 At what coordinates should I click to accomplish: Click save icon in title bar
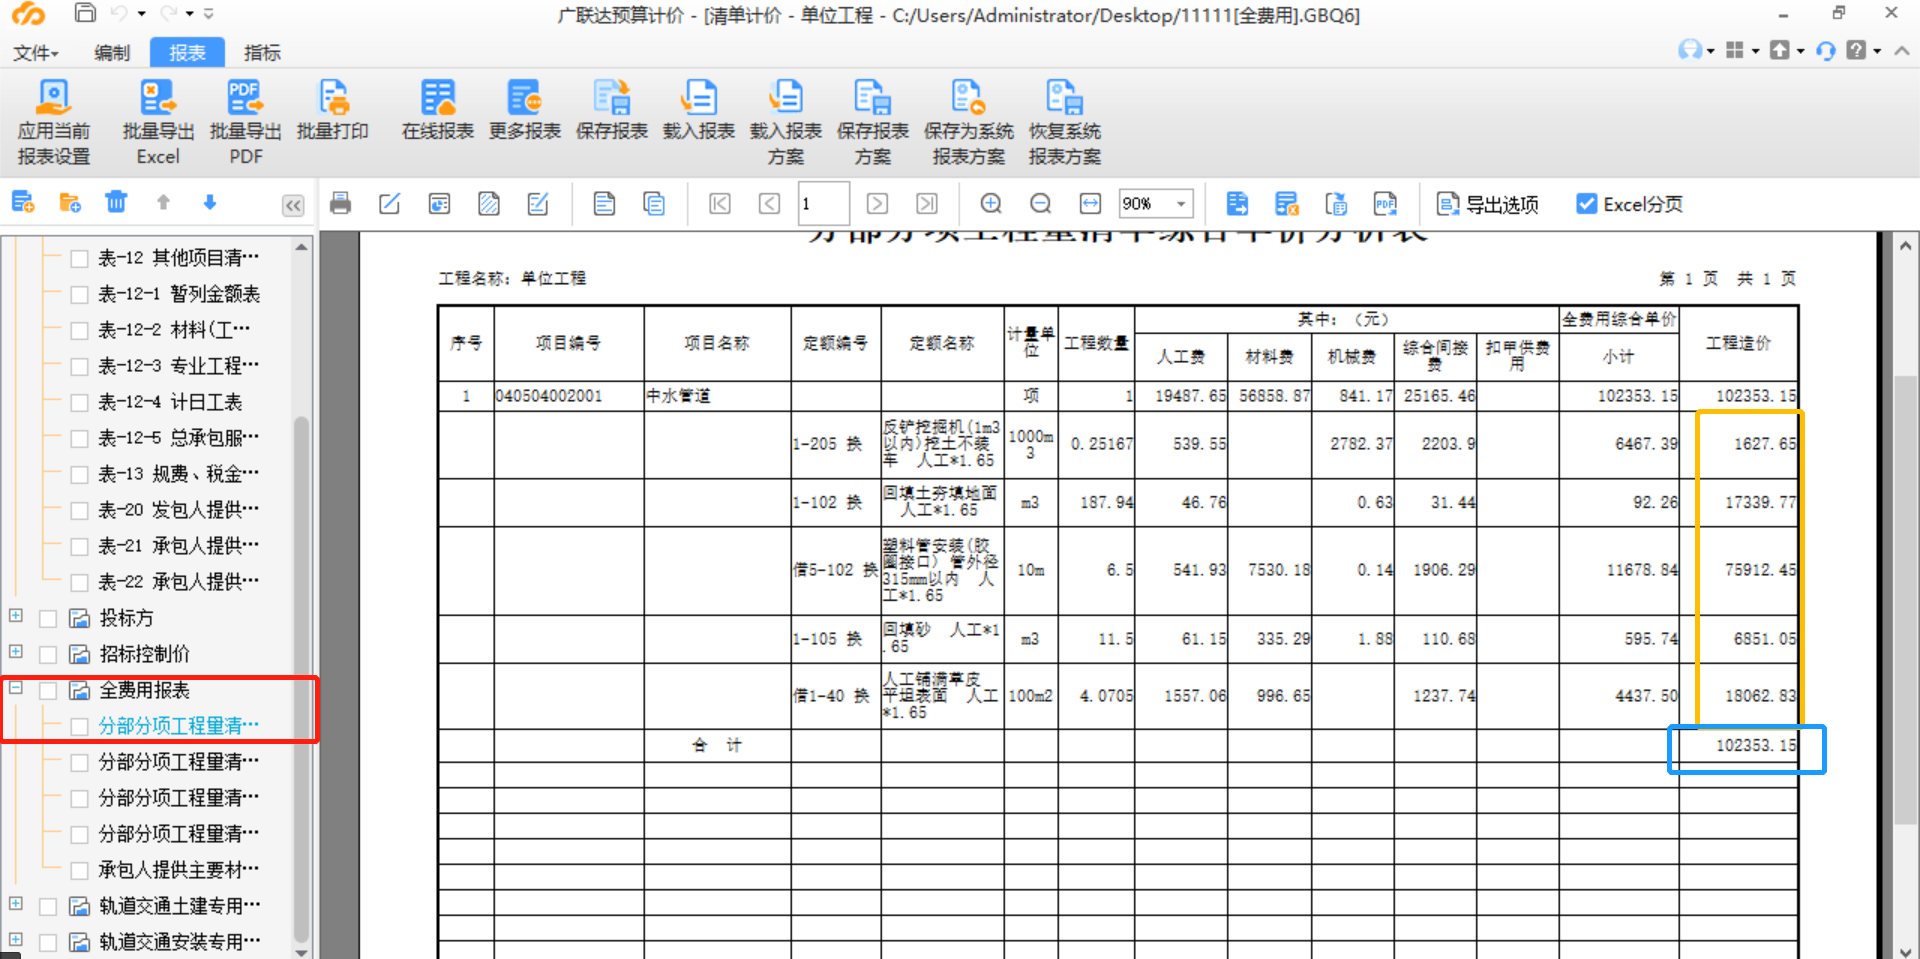click(x=86, y=14)
